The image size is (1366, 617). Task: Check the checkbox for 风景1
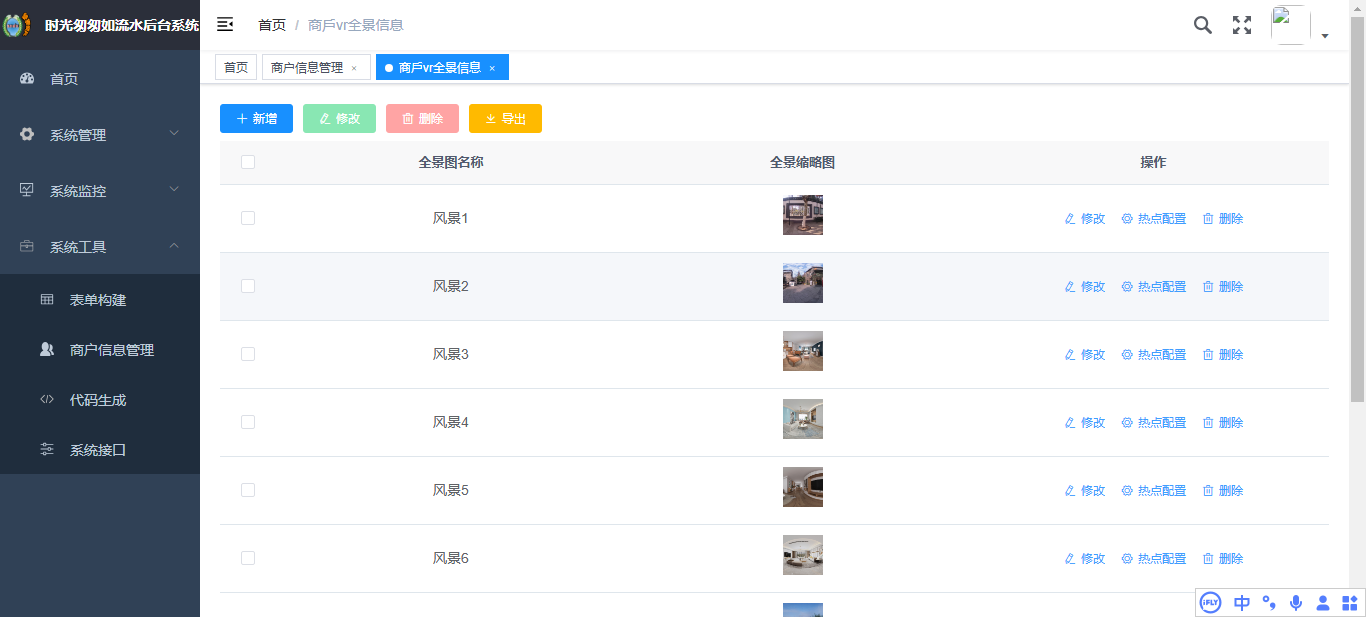click(x=248, y=218)
